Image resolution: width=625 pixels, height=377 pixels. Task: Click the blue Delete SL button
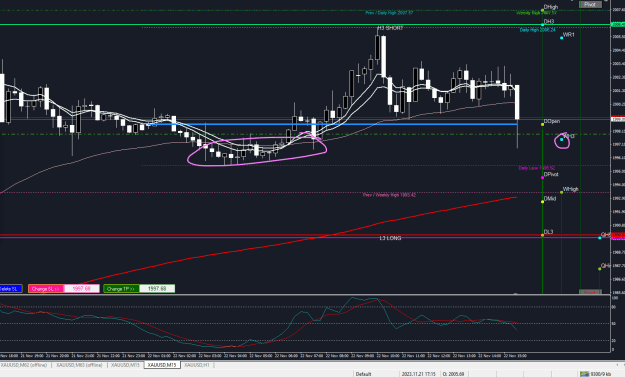pos(11,289)
